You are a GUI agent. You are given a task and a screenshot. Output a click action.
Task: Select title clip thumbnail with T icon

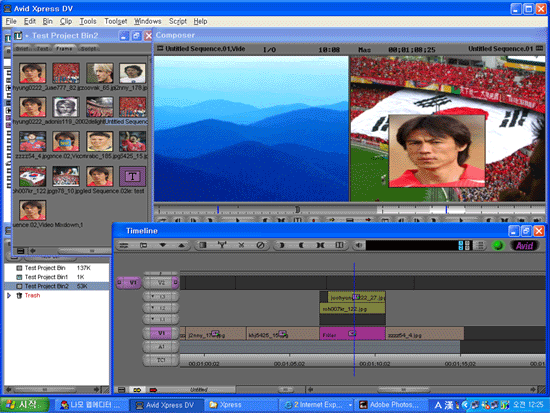coord(132,176)
